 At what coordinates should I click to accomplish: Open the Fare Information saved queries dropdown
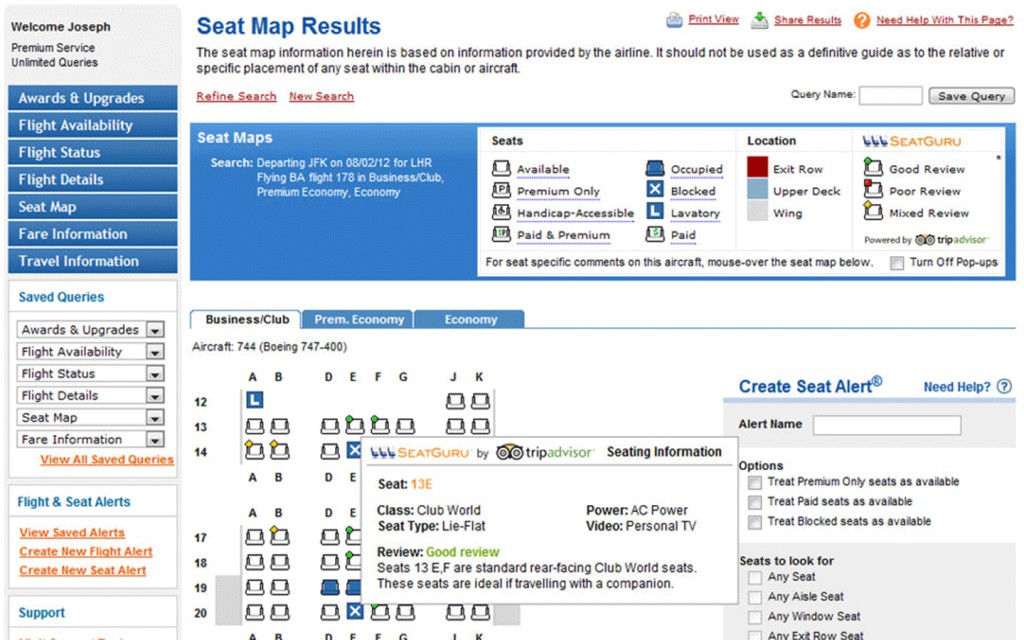click(x=155, y=440)
